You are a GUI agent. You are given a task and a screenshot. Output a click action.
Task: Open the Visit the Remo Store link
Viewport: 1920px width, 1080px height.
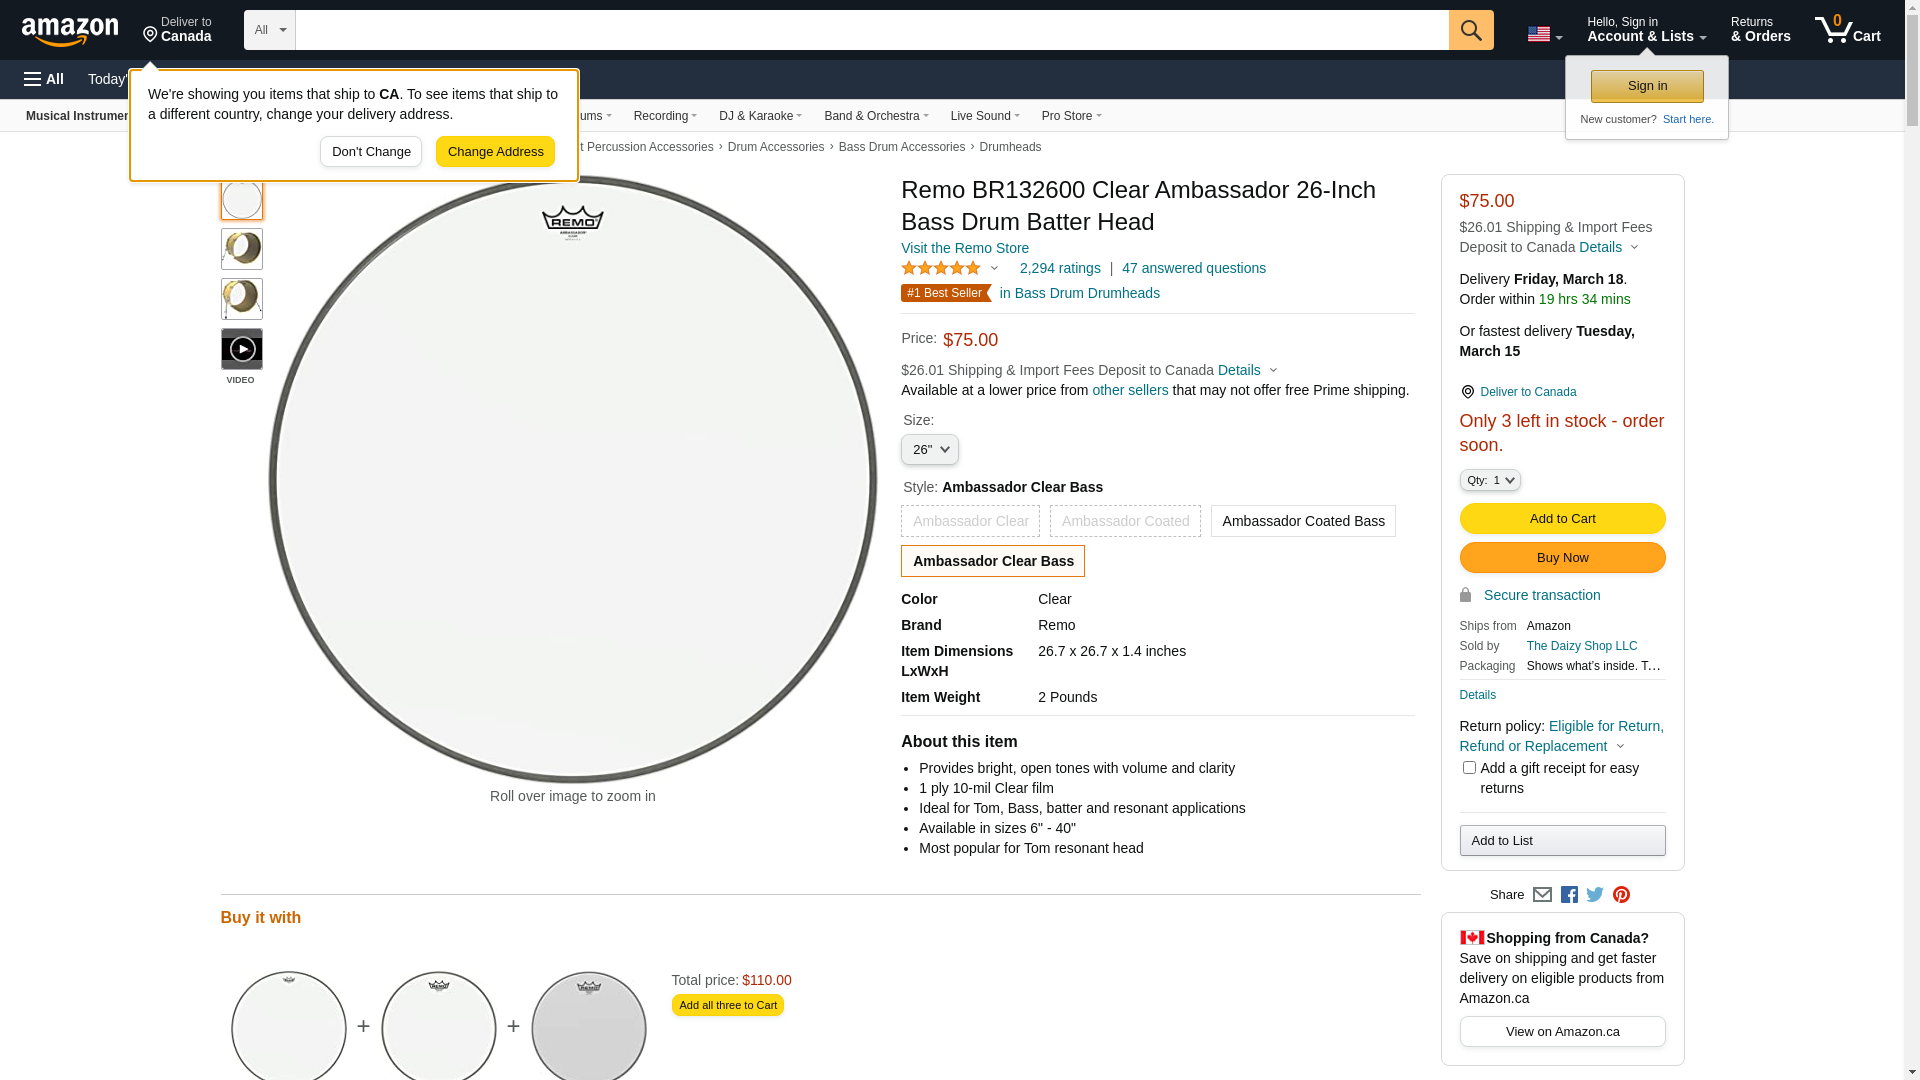coord(965,248)
